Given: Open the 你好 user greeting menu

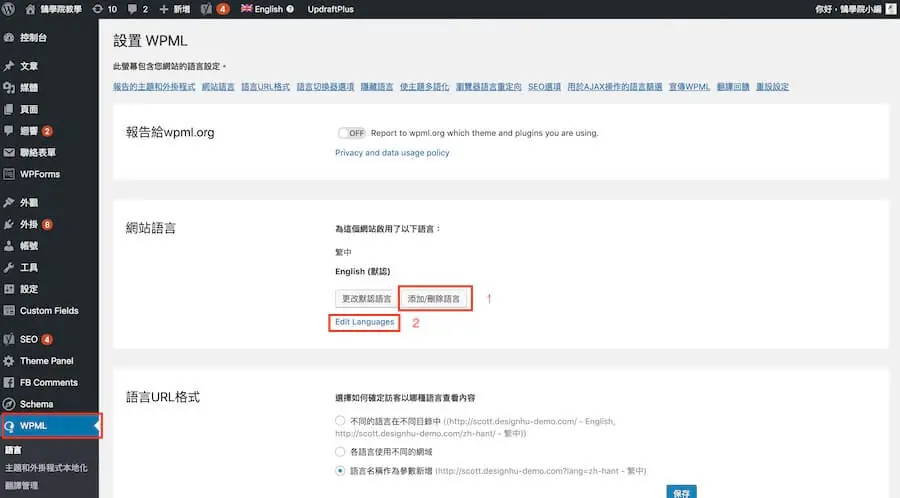Looking at the screenshot, I should [x=848, y=9].
